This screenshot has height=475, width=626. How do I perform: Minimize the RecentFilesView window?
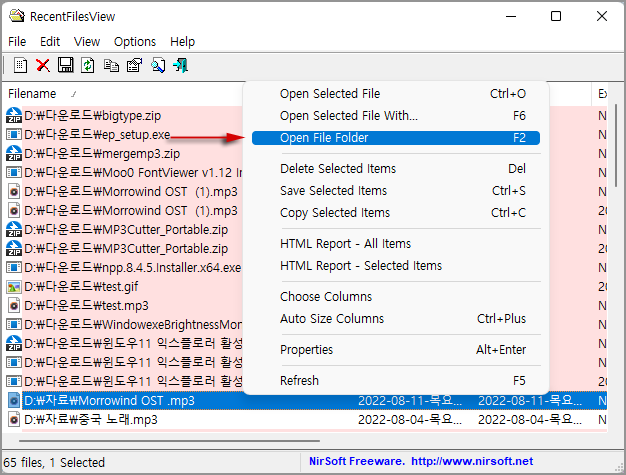511,16
